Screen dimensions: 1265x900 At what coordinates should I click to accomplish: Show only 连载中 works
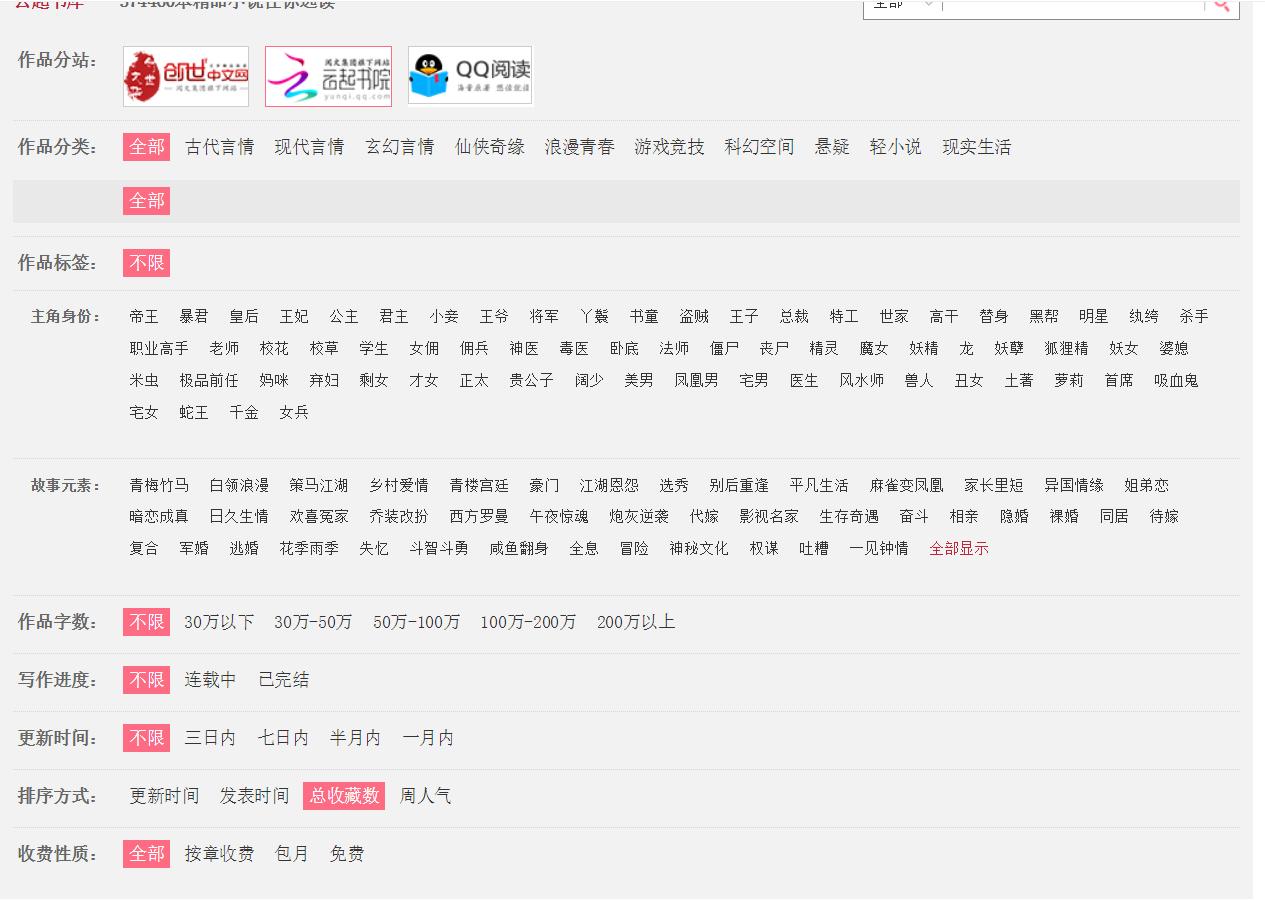point(210,680)
